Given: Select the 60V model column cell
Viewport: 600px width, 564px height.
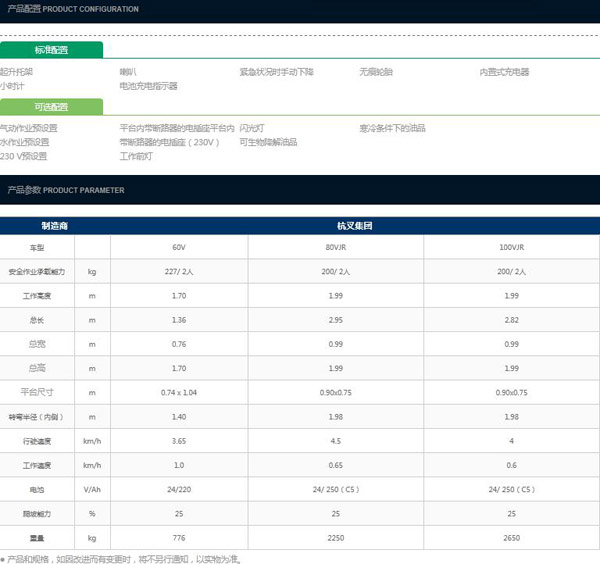Looking at the screenshot, I should (x=178, y=246).
